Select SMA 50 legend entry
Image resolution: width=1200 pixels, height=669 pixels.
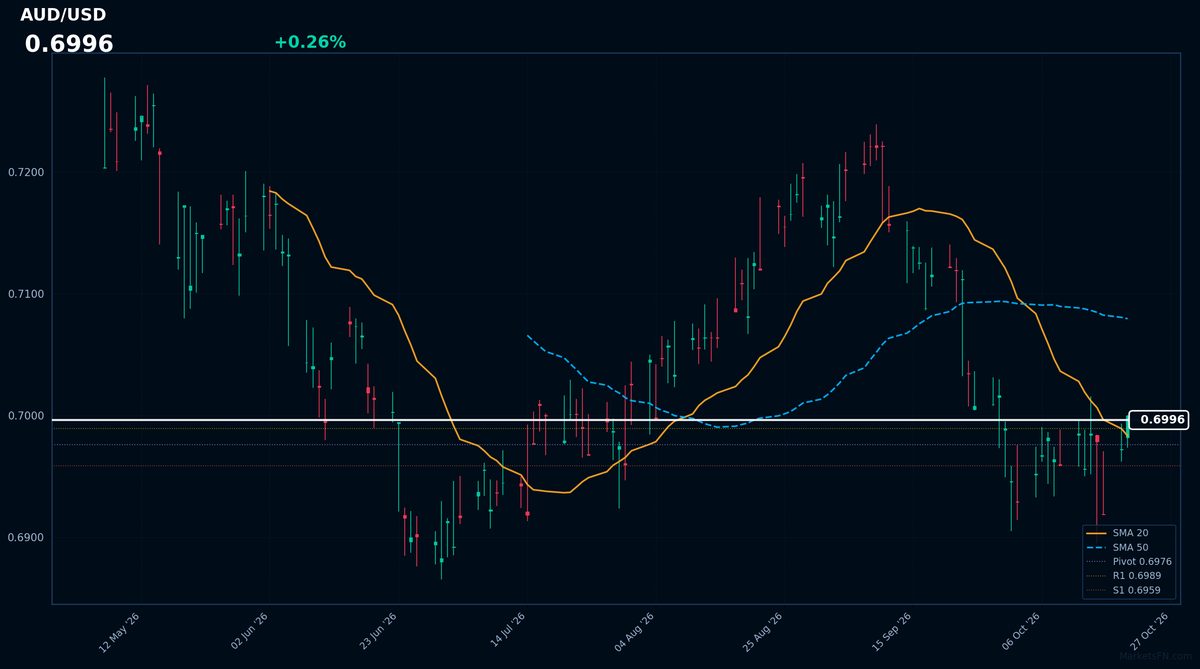[x=1127, y=547]
